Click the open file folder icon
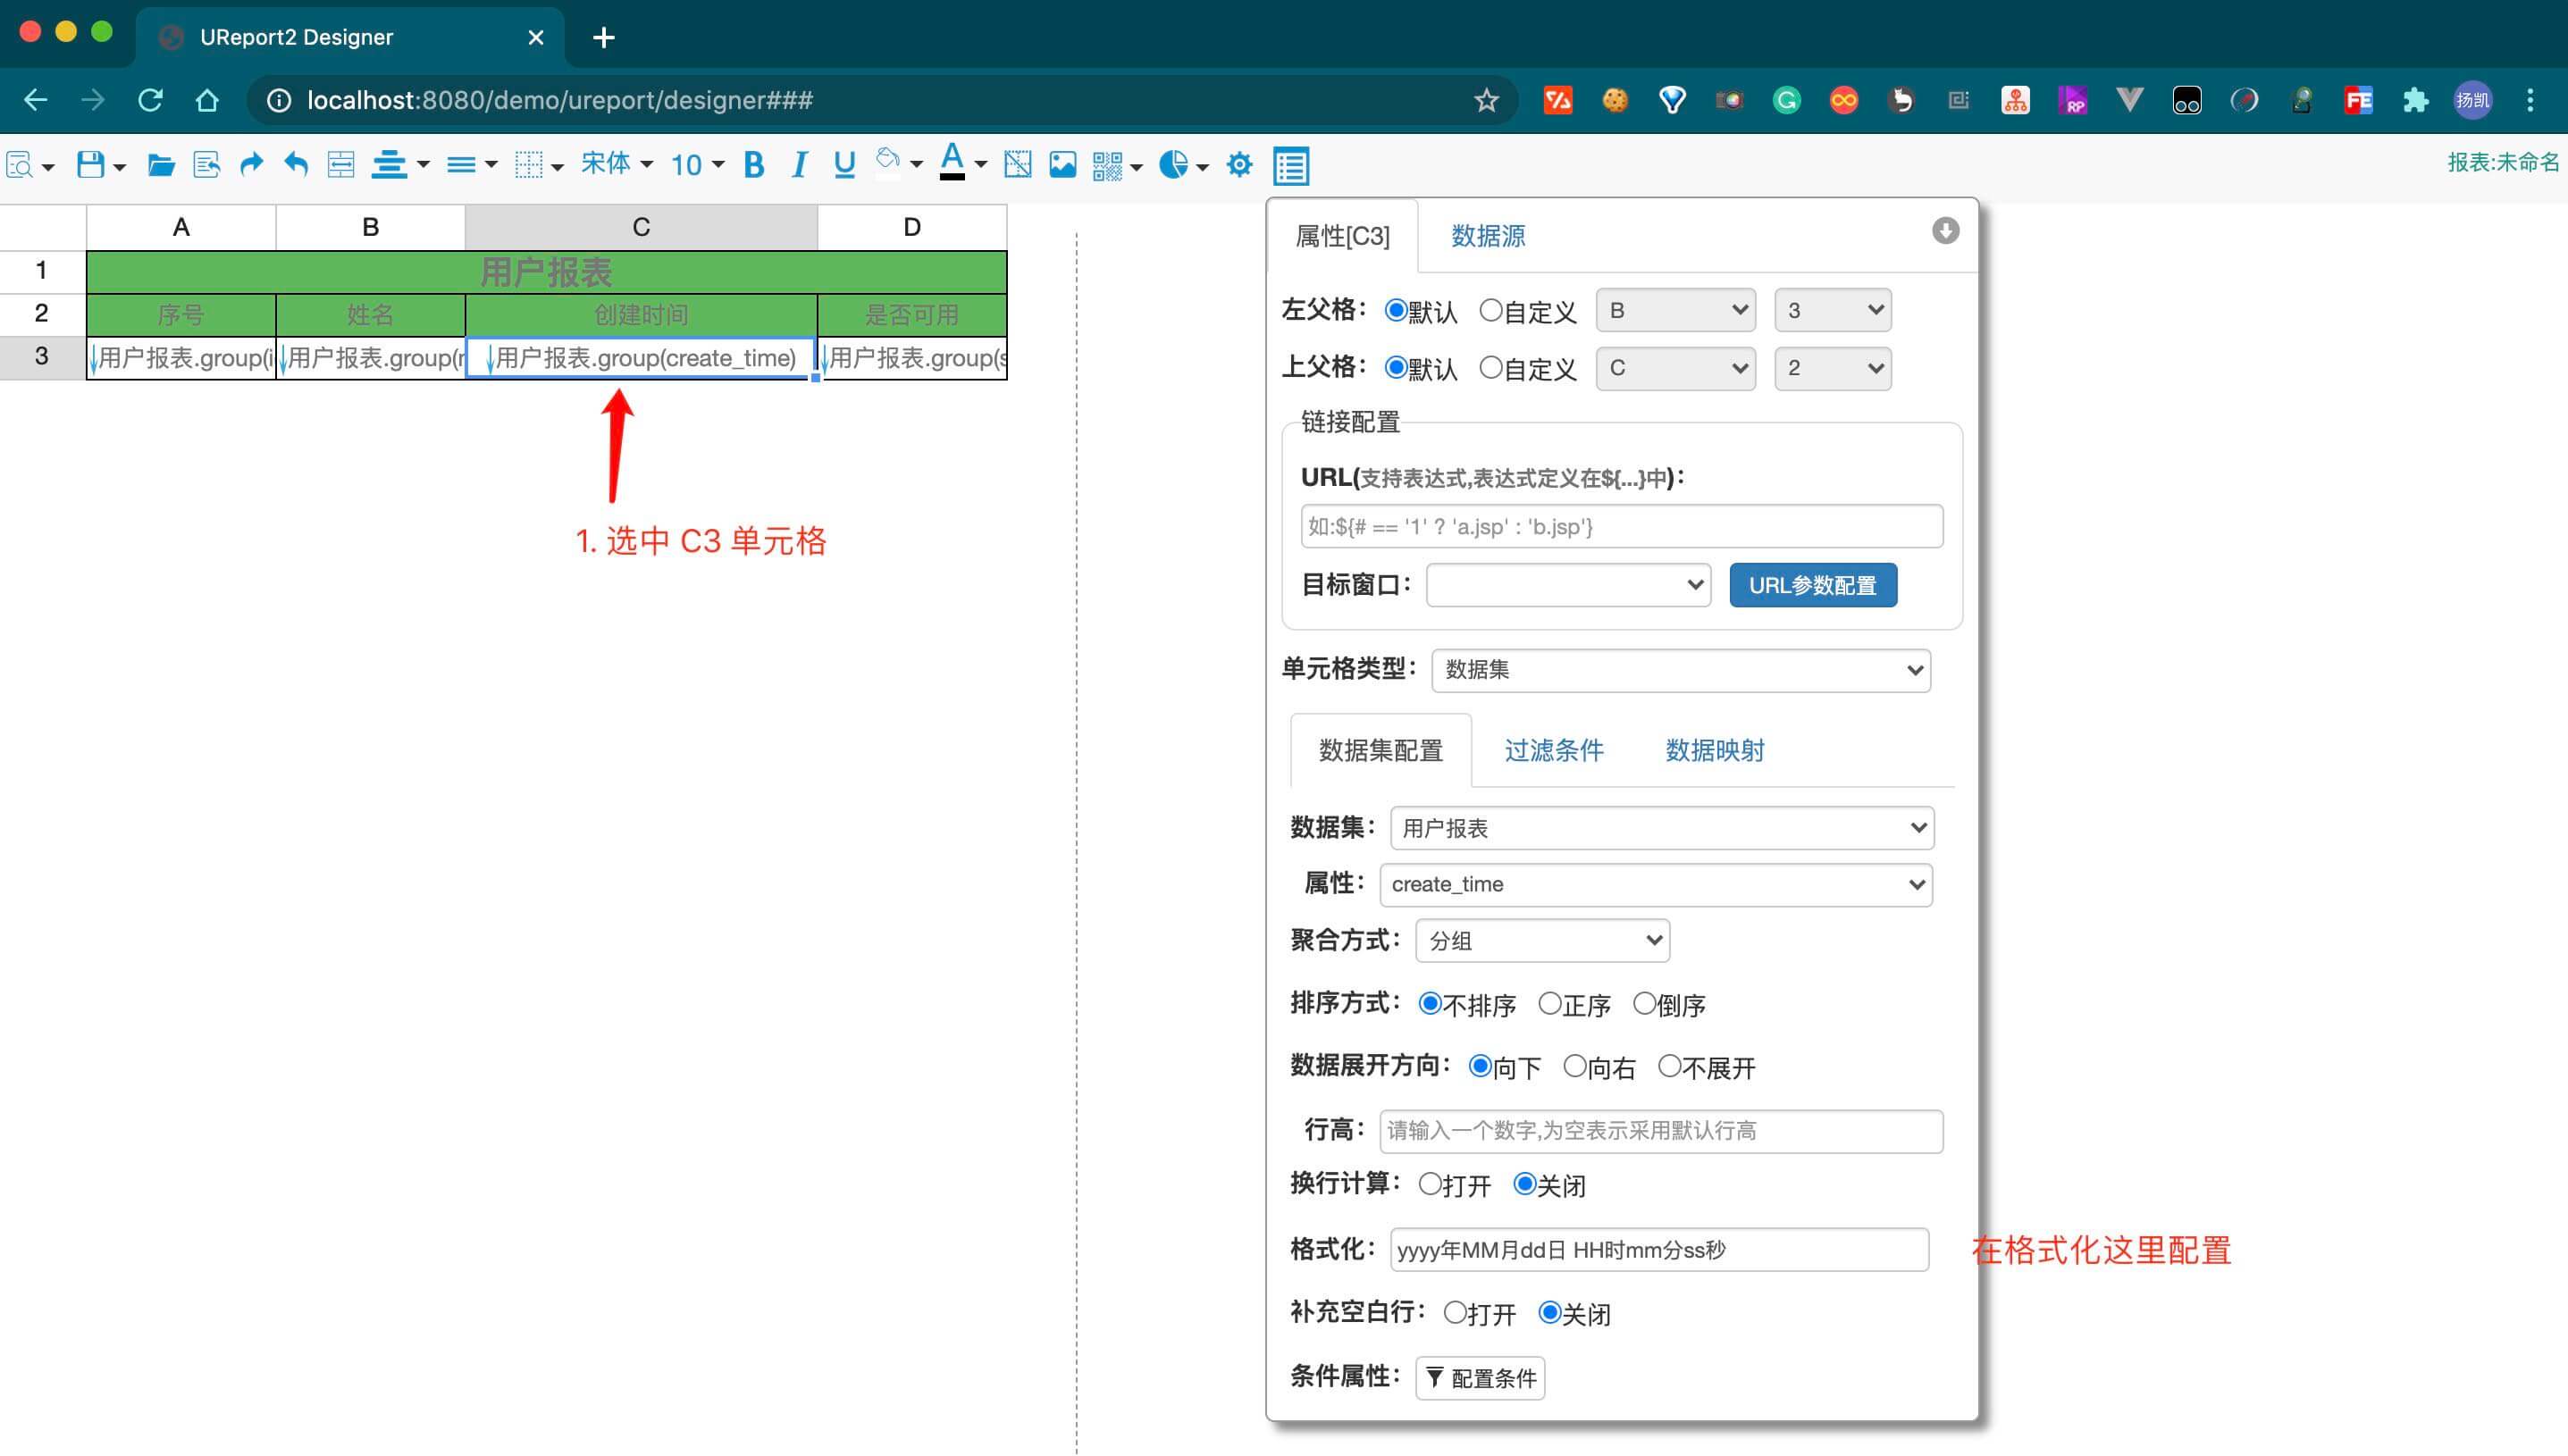Viewport: 2568px width, 1456px height. 160,164
